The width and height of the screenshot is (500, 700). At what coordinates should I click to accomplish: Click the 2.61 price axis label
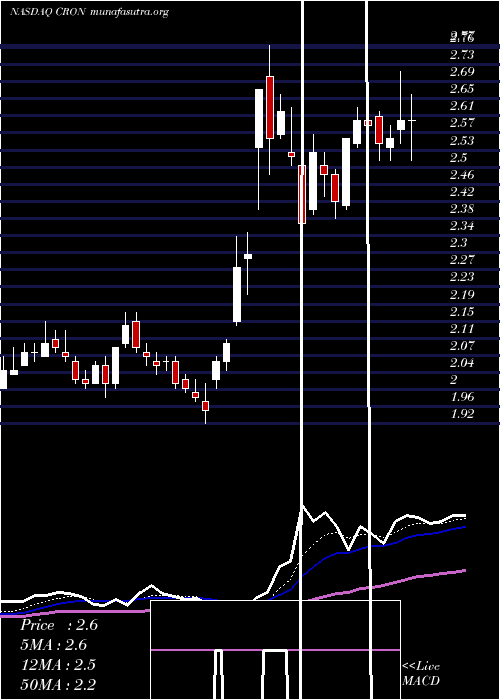462,106
